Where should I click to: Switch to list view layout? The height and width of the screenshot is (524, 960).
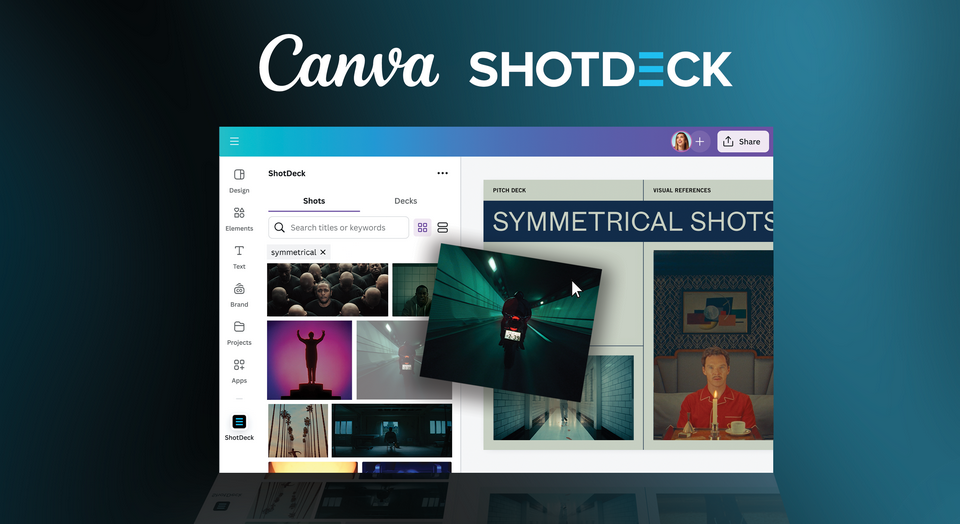[443, 228]
